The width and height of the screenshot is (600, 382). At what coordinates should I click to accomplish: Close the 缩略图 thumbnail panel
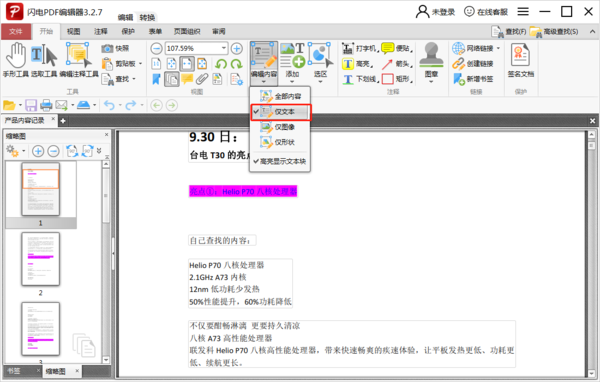[x=106, y=135]
